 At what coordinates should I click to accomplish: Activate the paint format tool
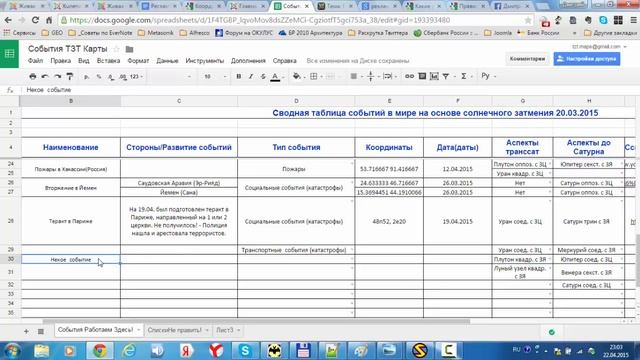pos(70,76)
